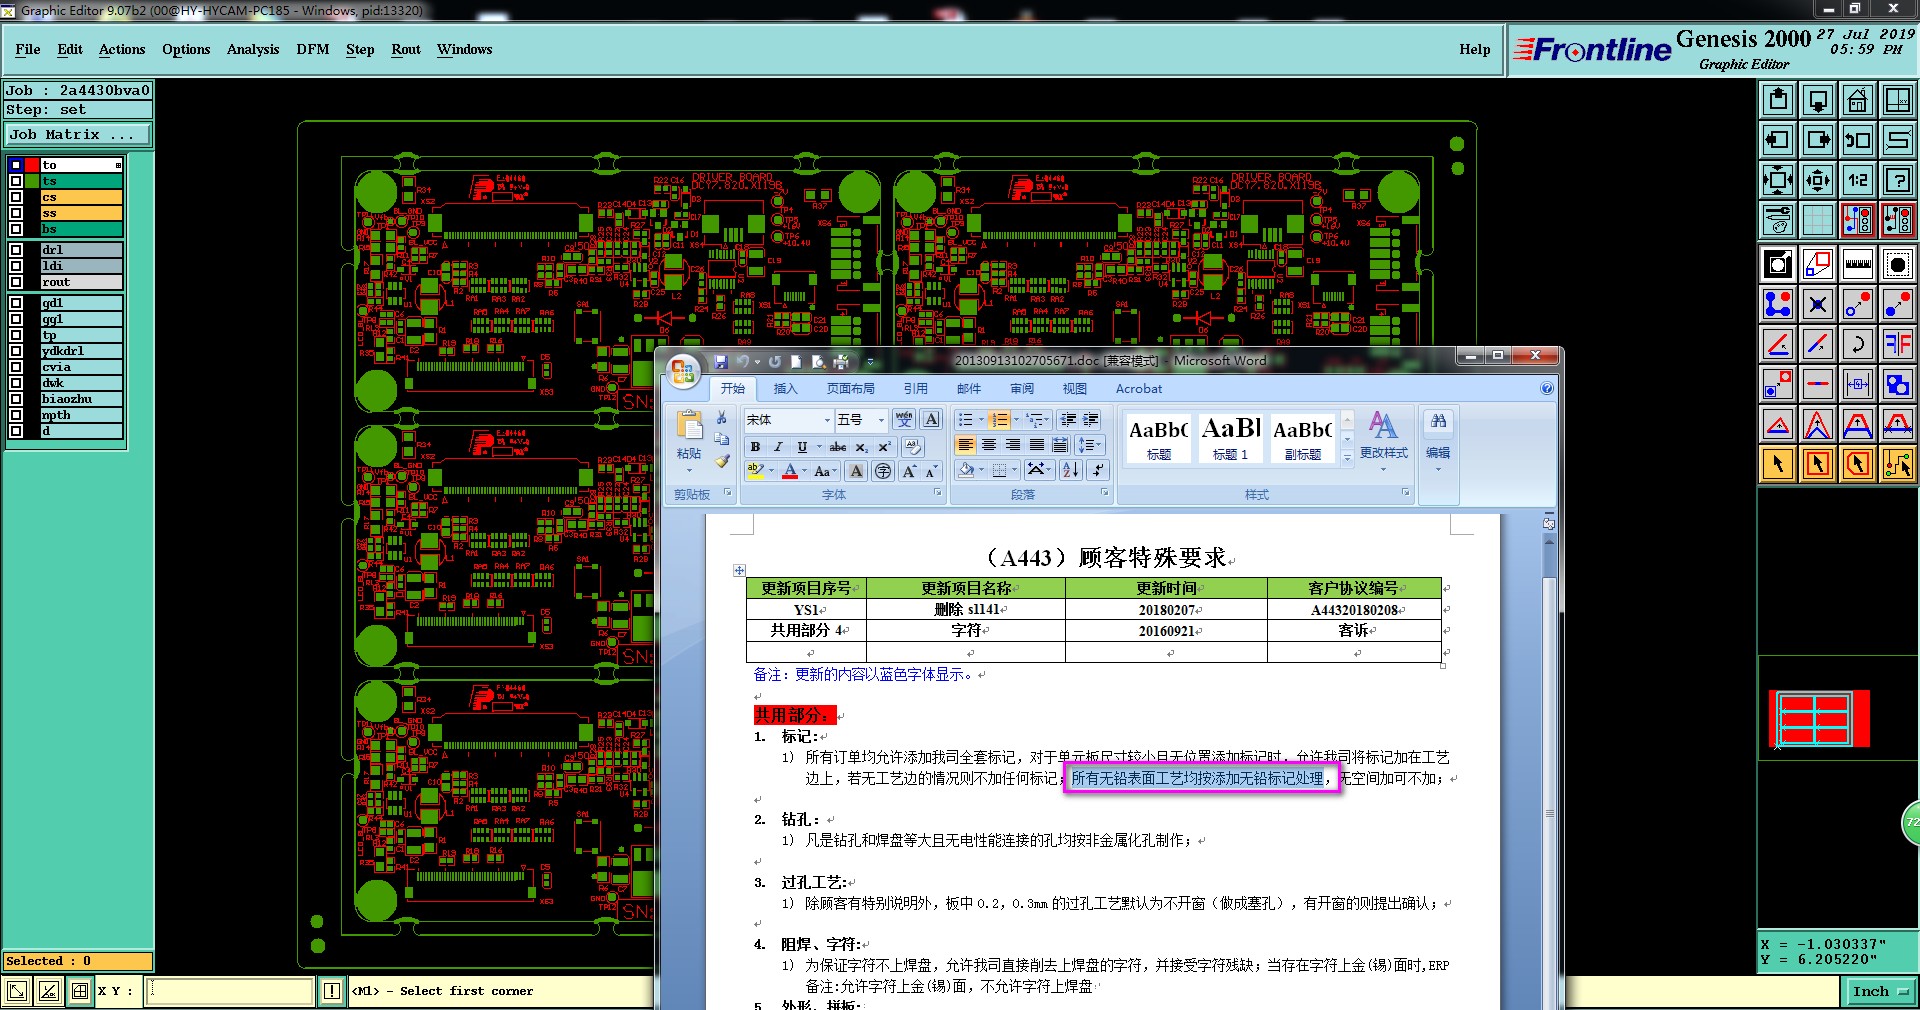Apply the 标题 1 style
Screen dimensions: 1920x1010
tap(1230, 438)
